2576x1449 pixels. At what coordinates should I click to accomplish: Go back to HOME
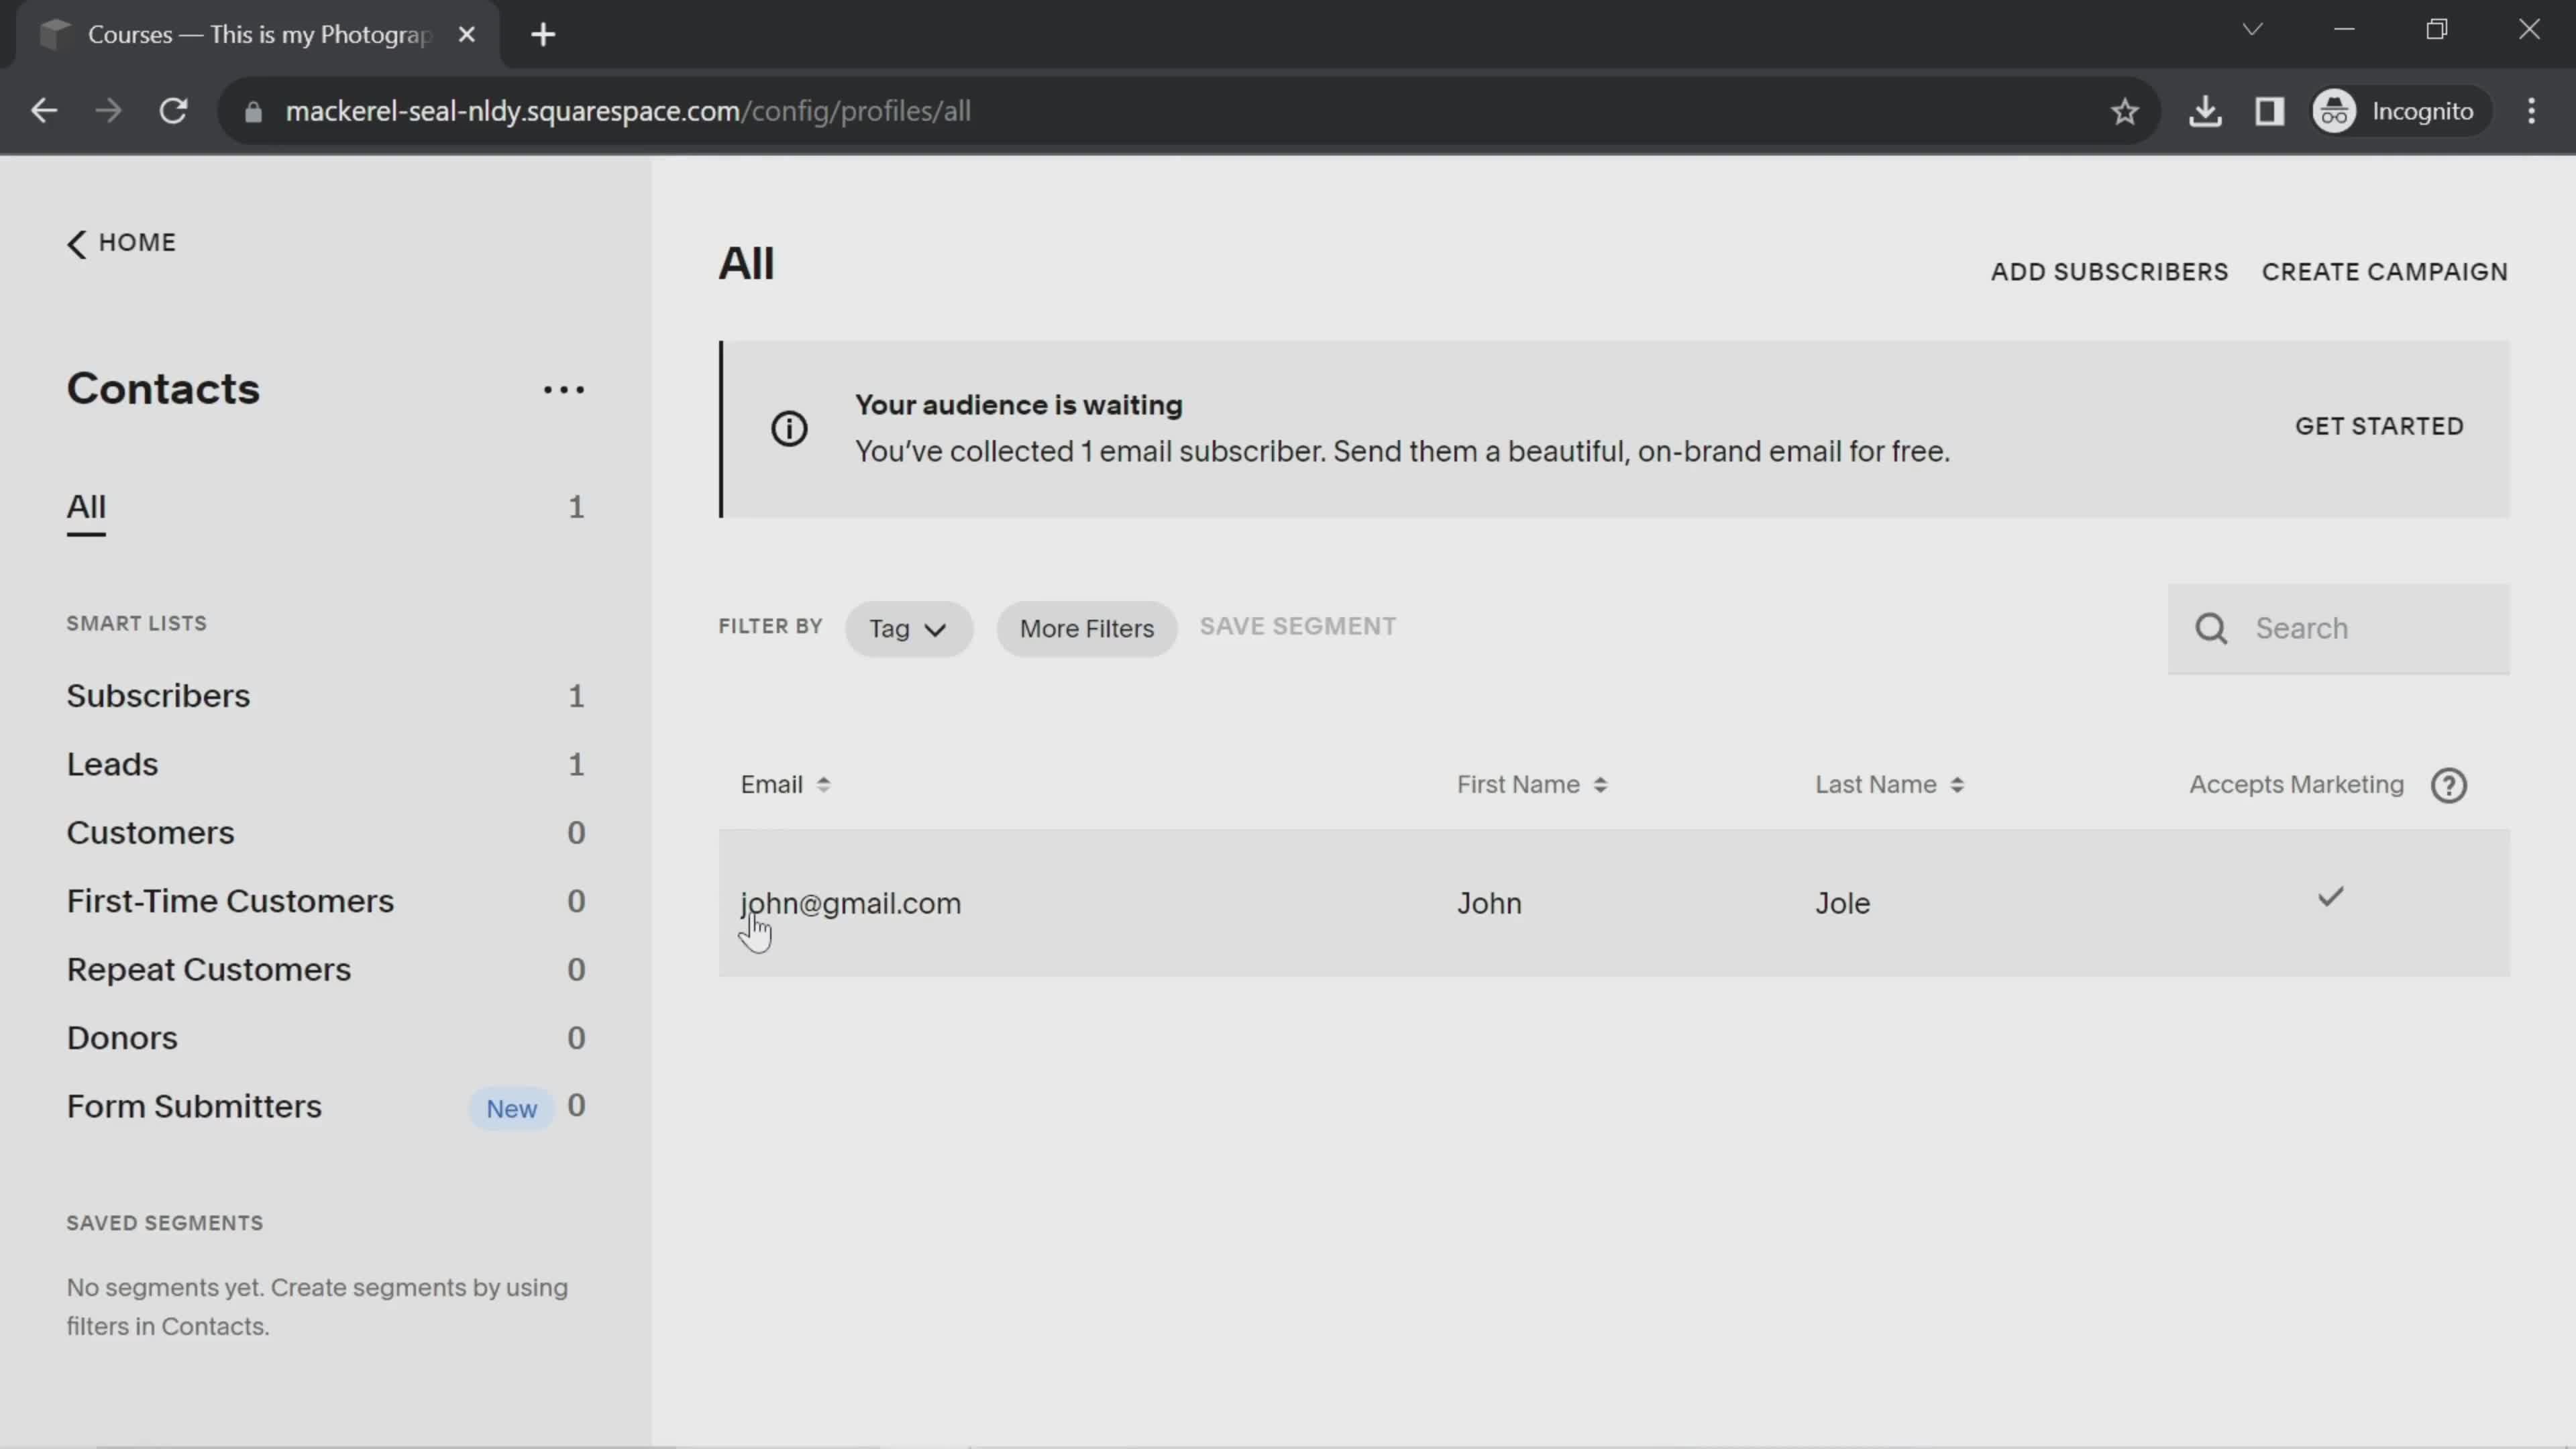[x=121, y=243]
